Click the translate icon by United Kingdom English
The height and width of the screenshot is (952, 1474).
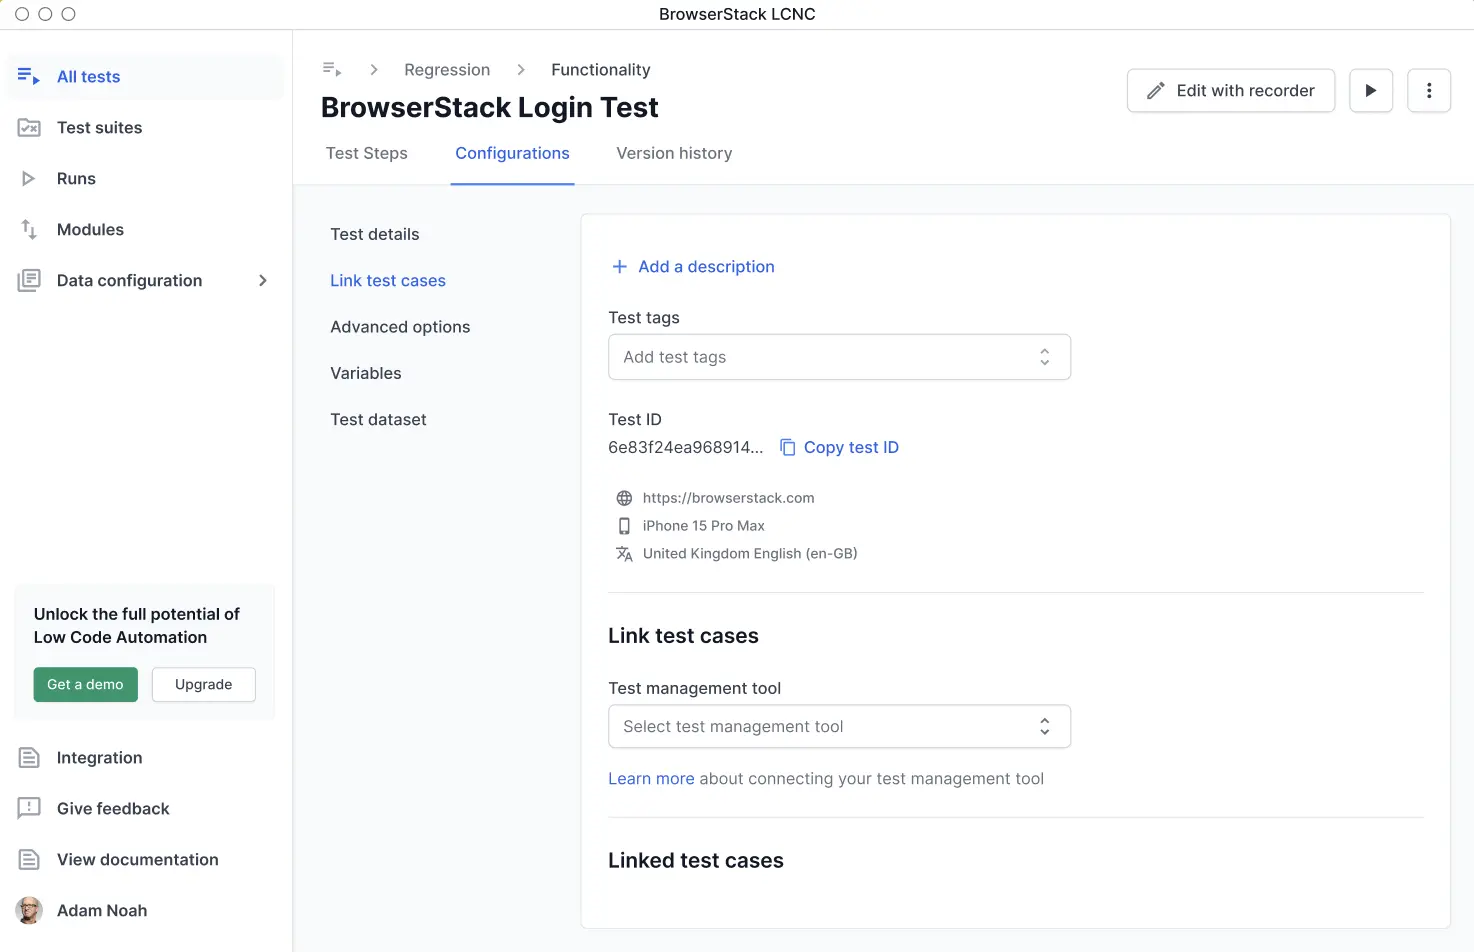[x=624, y=554]
